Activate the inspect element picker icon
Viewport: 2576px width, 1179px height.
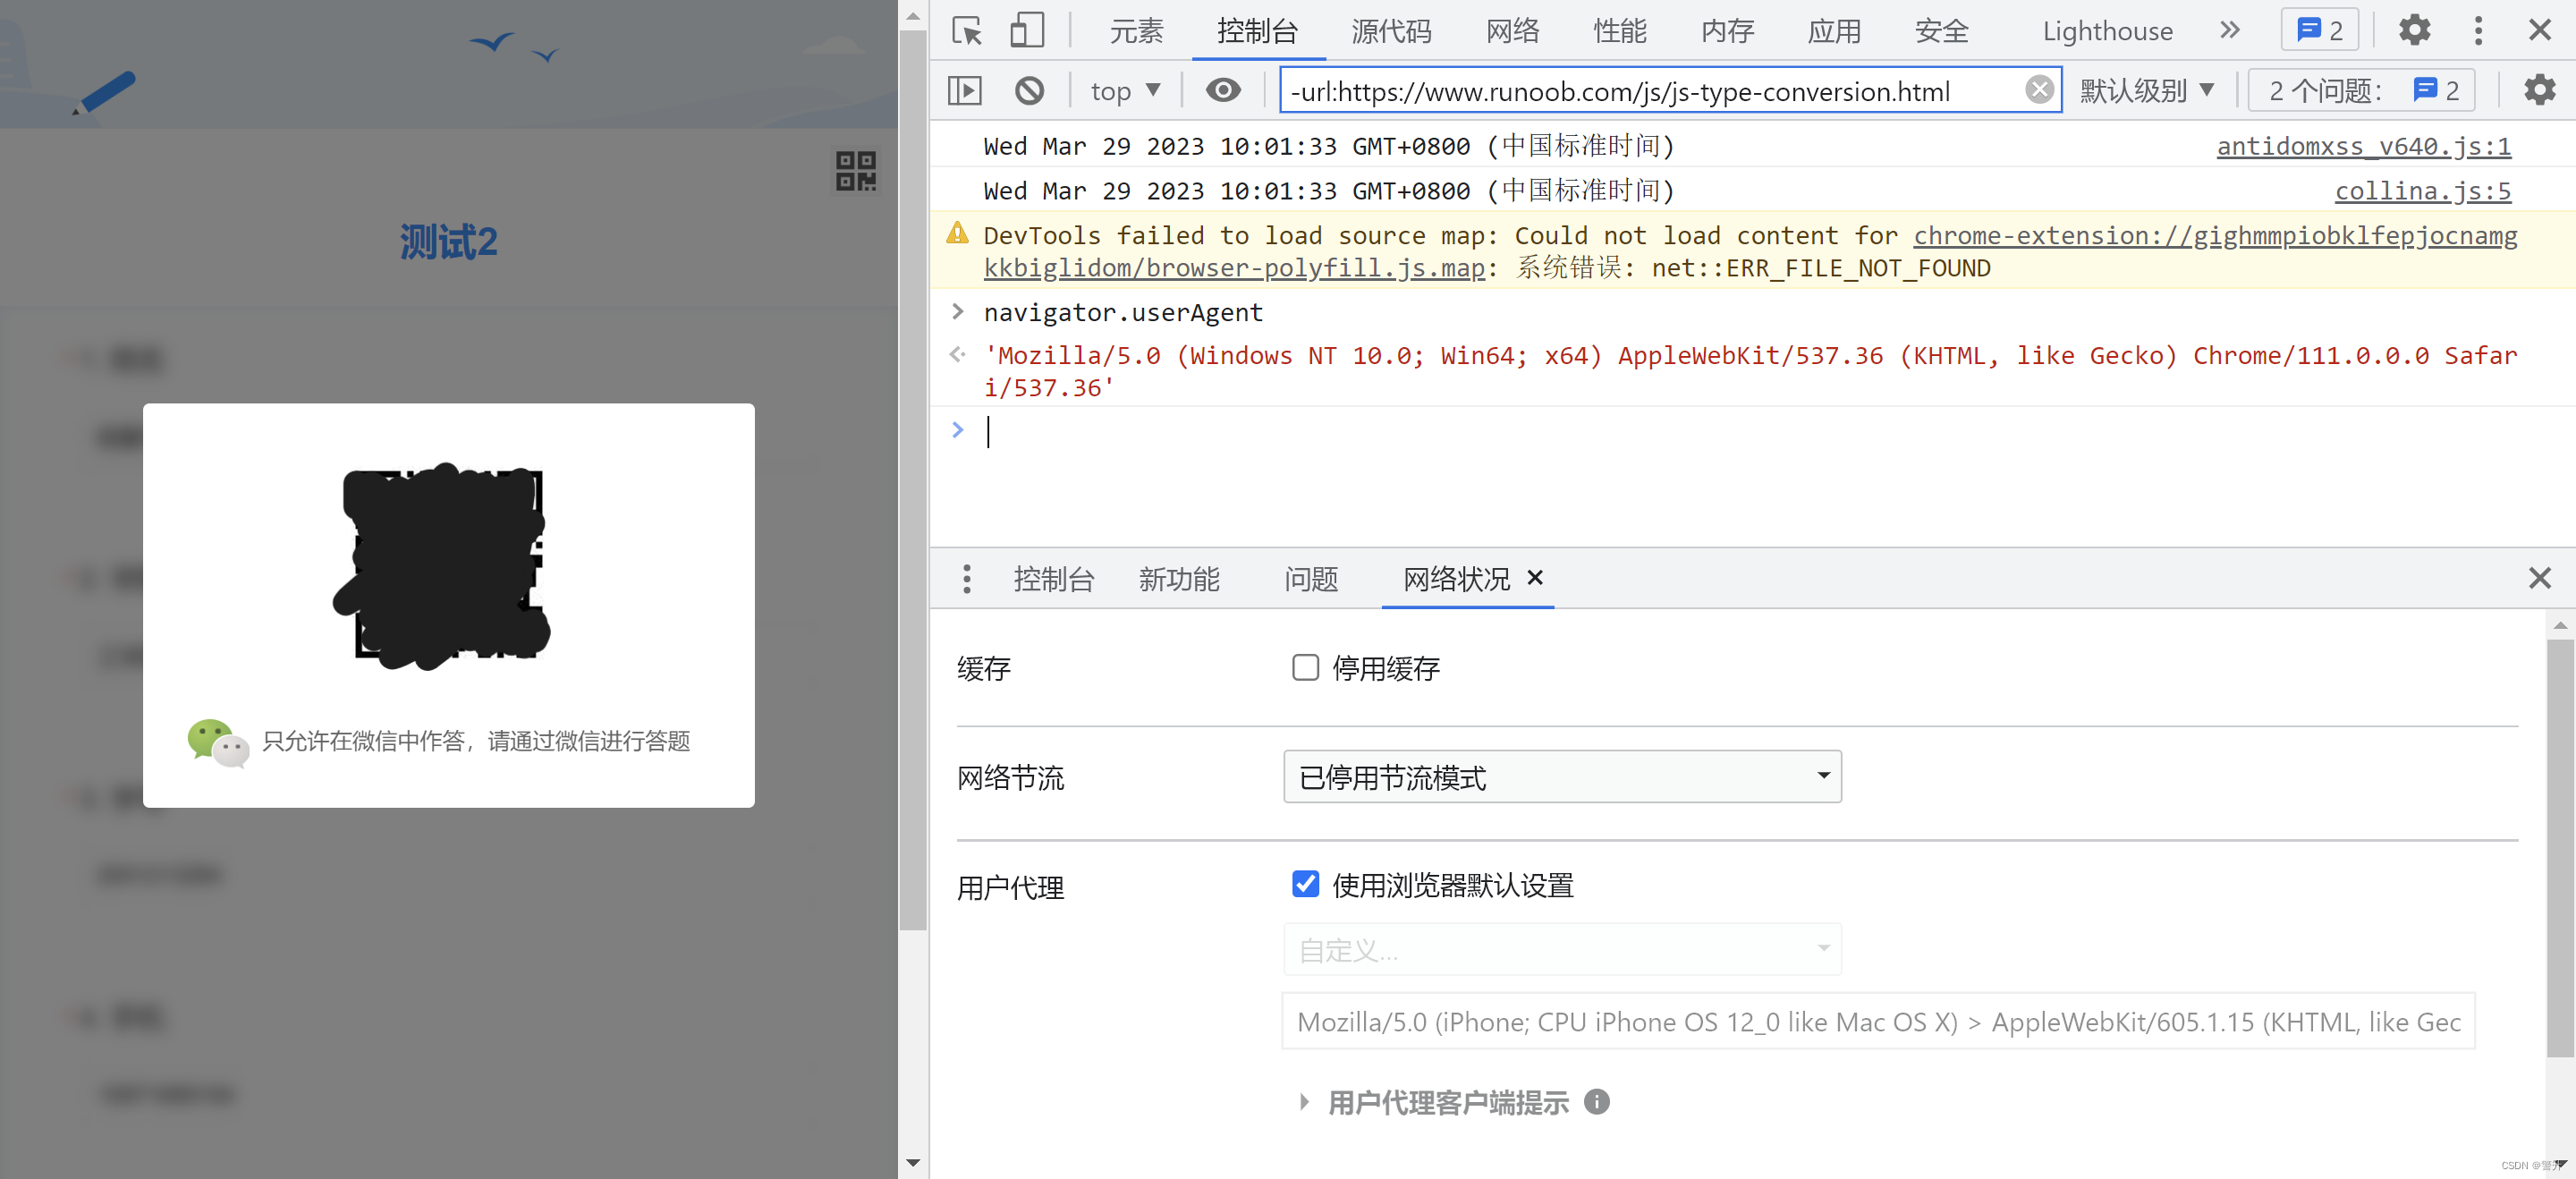tap(966, 30)
